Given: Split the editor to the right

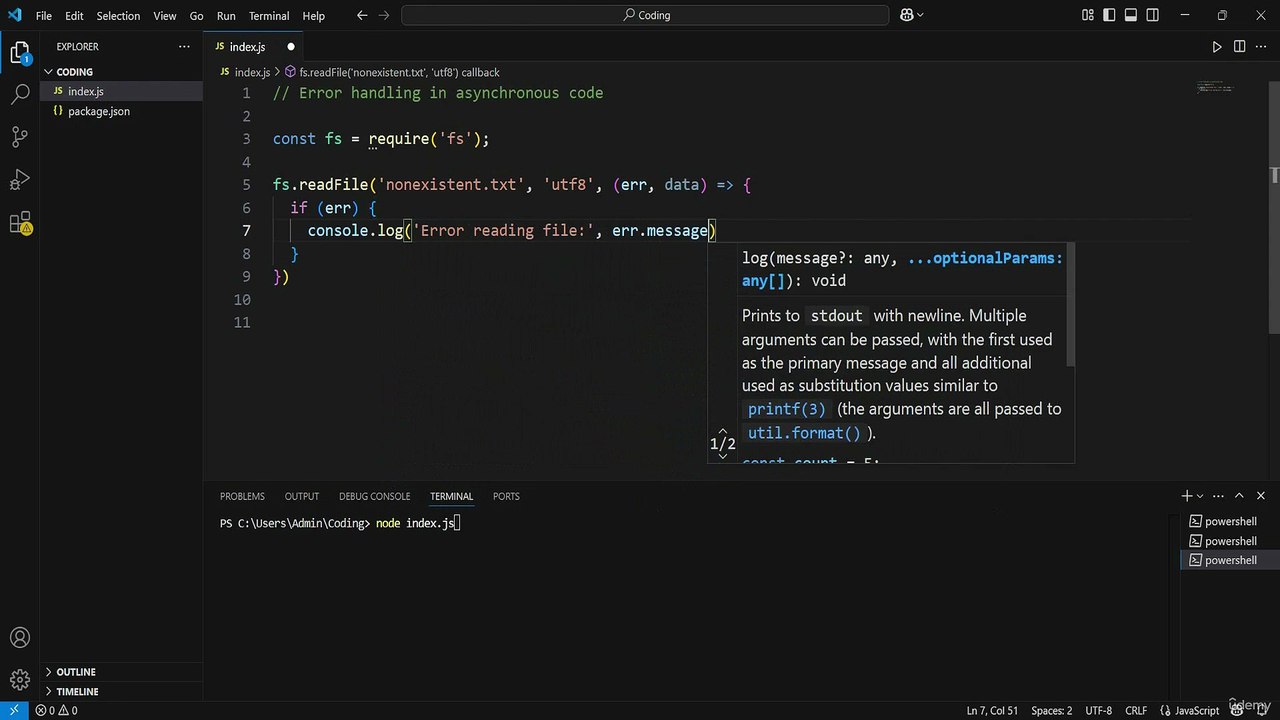Looking at the screenshot, I should [1239, 47].
